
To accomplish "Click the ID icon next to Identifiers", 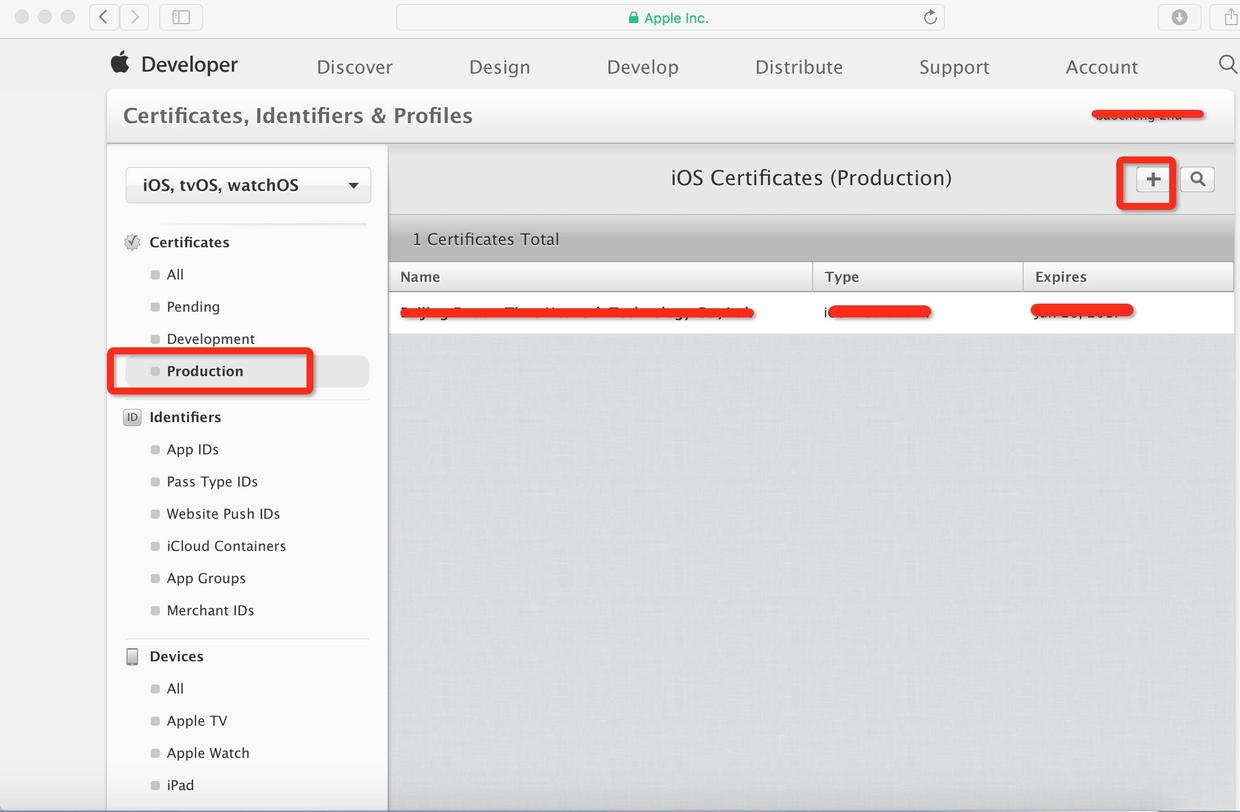I will coord(132,417).
